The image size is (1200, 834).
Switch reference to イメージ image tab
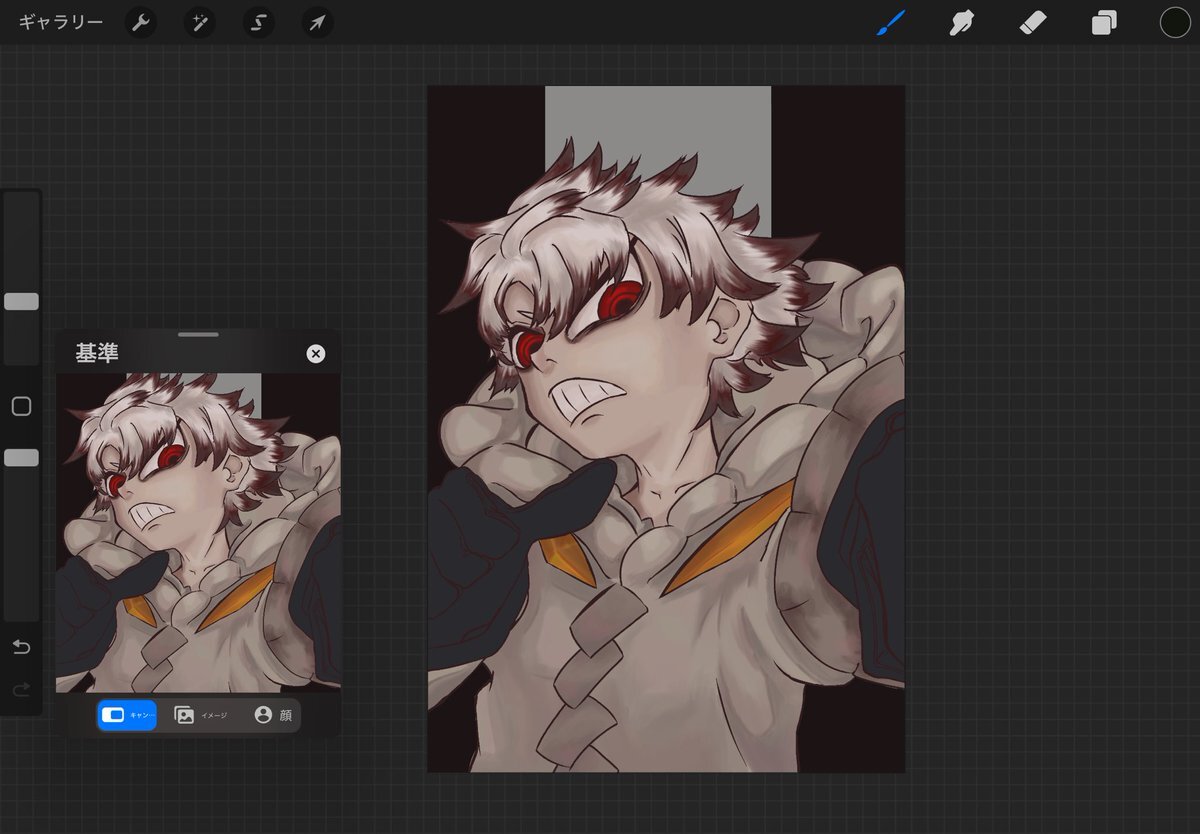pos(201,715)
